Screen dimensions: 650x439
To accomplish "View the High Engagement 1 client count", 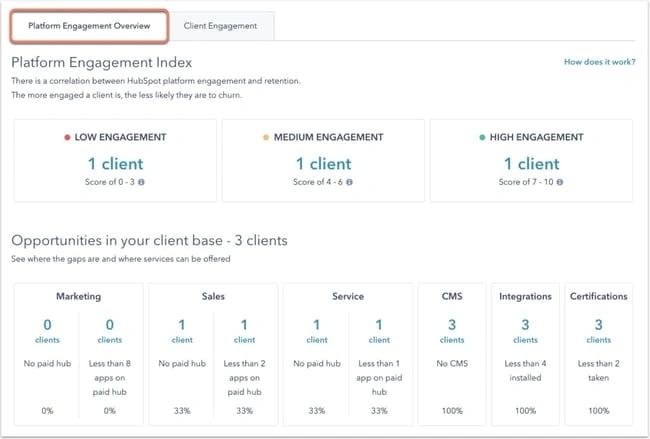I will pyautogui.click(x=530, y=164).
